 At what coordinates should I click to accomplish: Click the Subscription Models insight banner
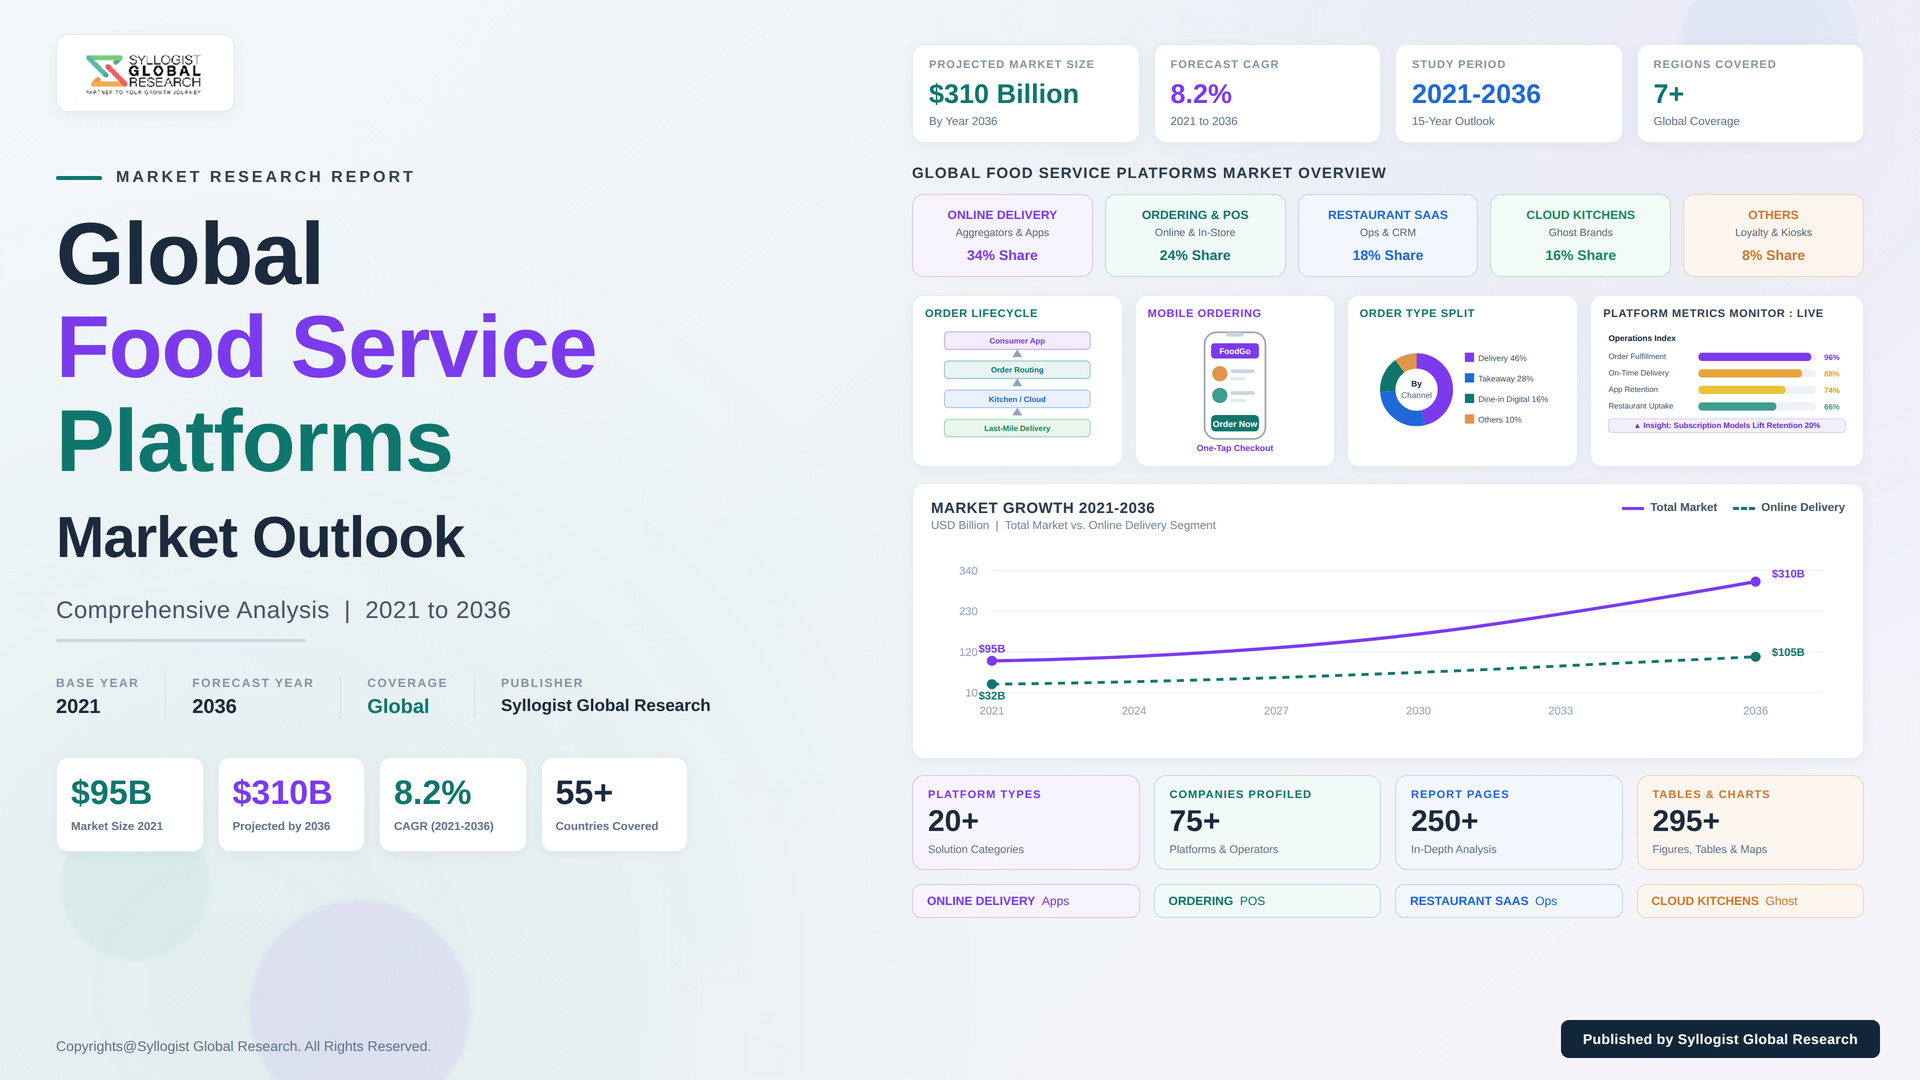click(1726, 425)
